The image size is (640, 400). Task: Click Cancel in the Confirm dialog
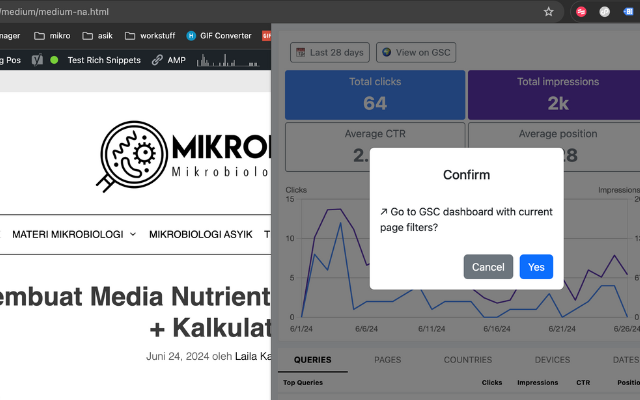[488, 267]
